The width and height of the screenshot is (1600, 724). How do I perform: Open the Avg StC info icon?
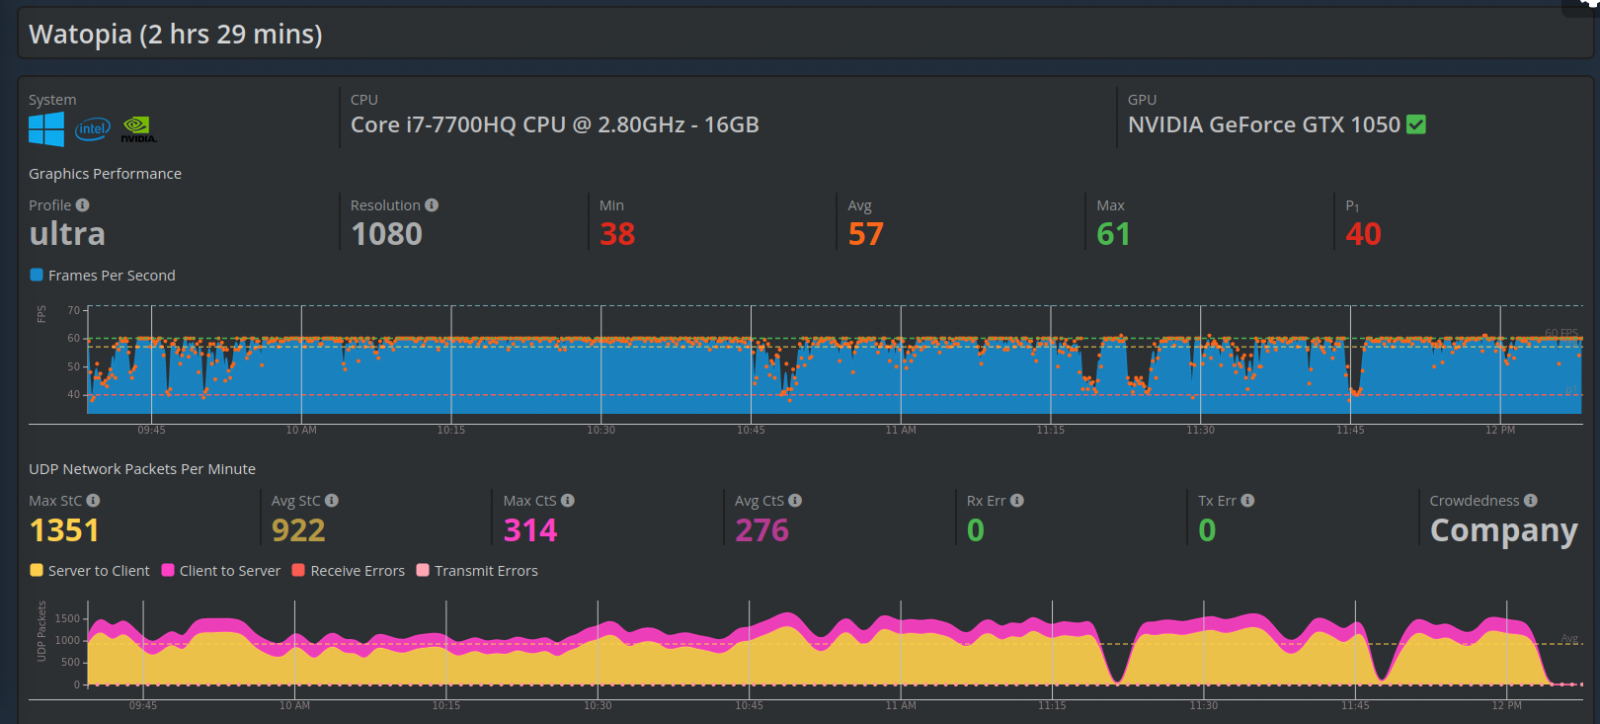(332, 501)
